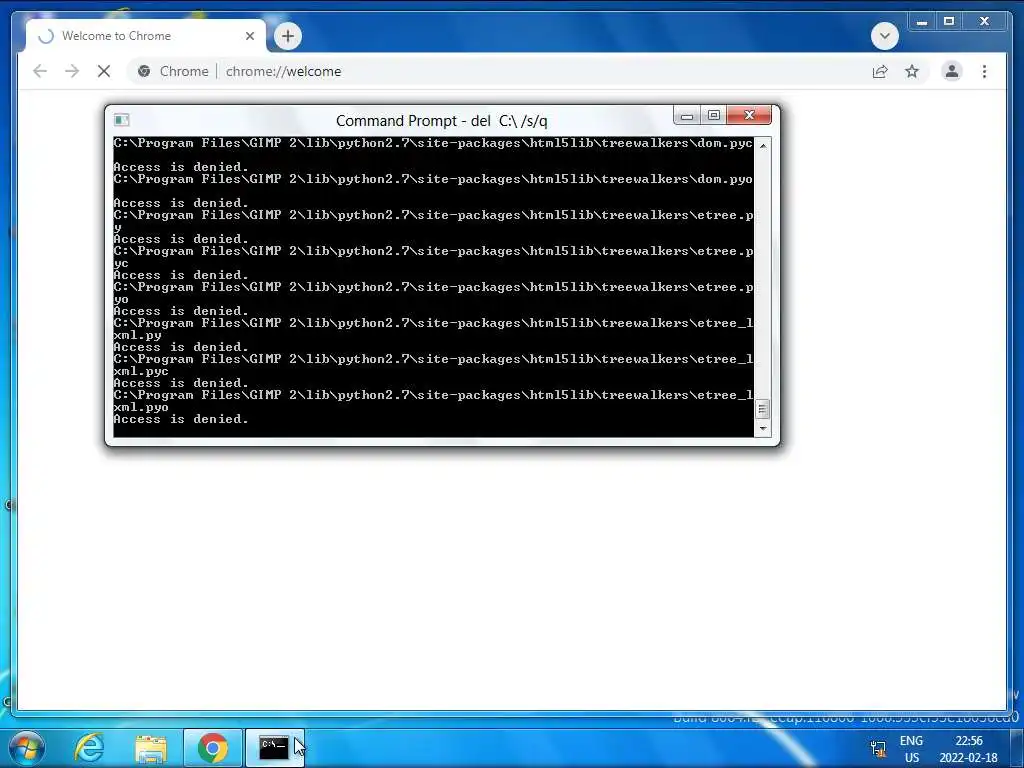Close the Welcome to Chrome tab
The image size is (1024, 768).
pyautogui.click(x=249, y=36)
